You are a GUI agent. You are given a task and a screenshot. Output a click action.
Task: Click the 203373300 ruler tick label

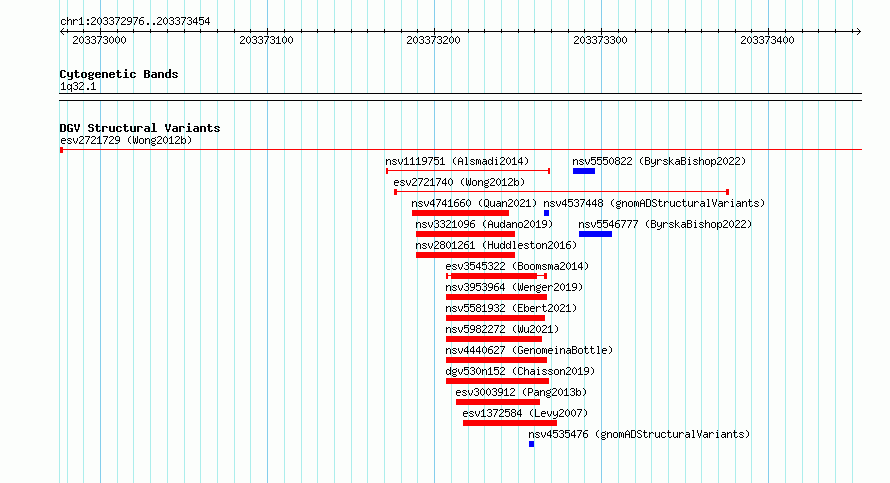click(600, 40)
